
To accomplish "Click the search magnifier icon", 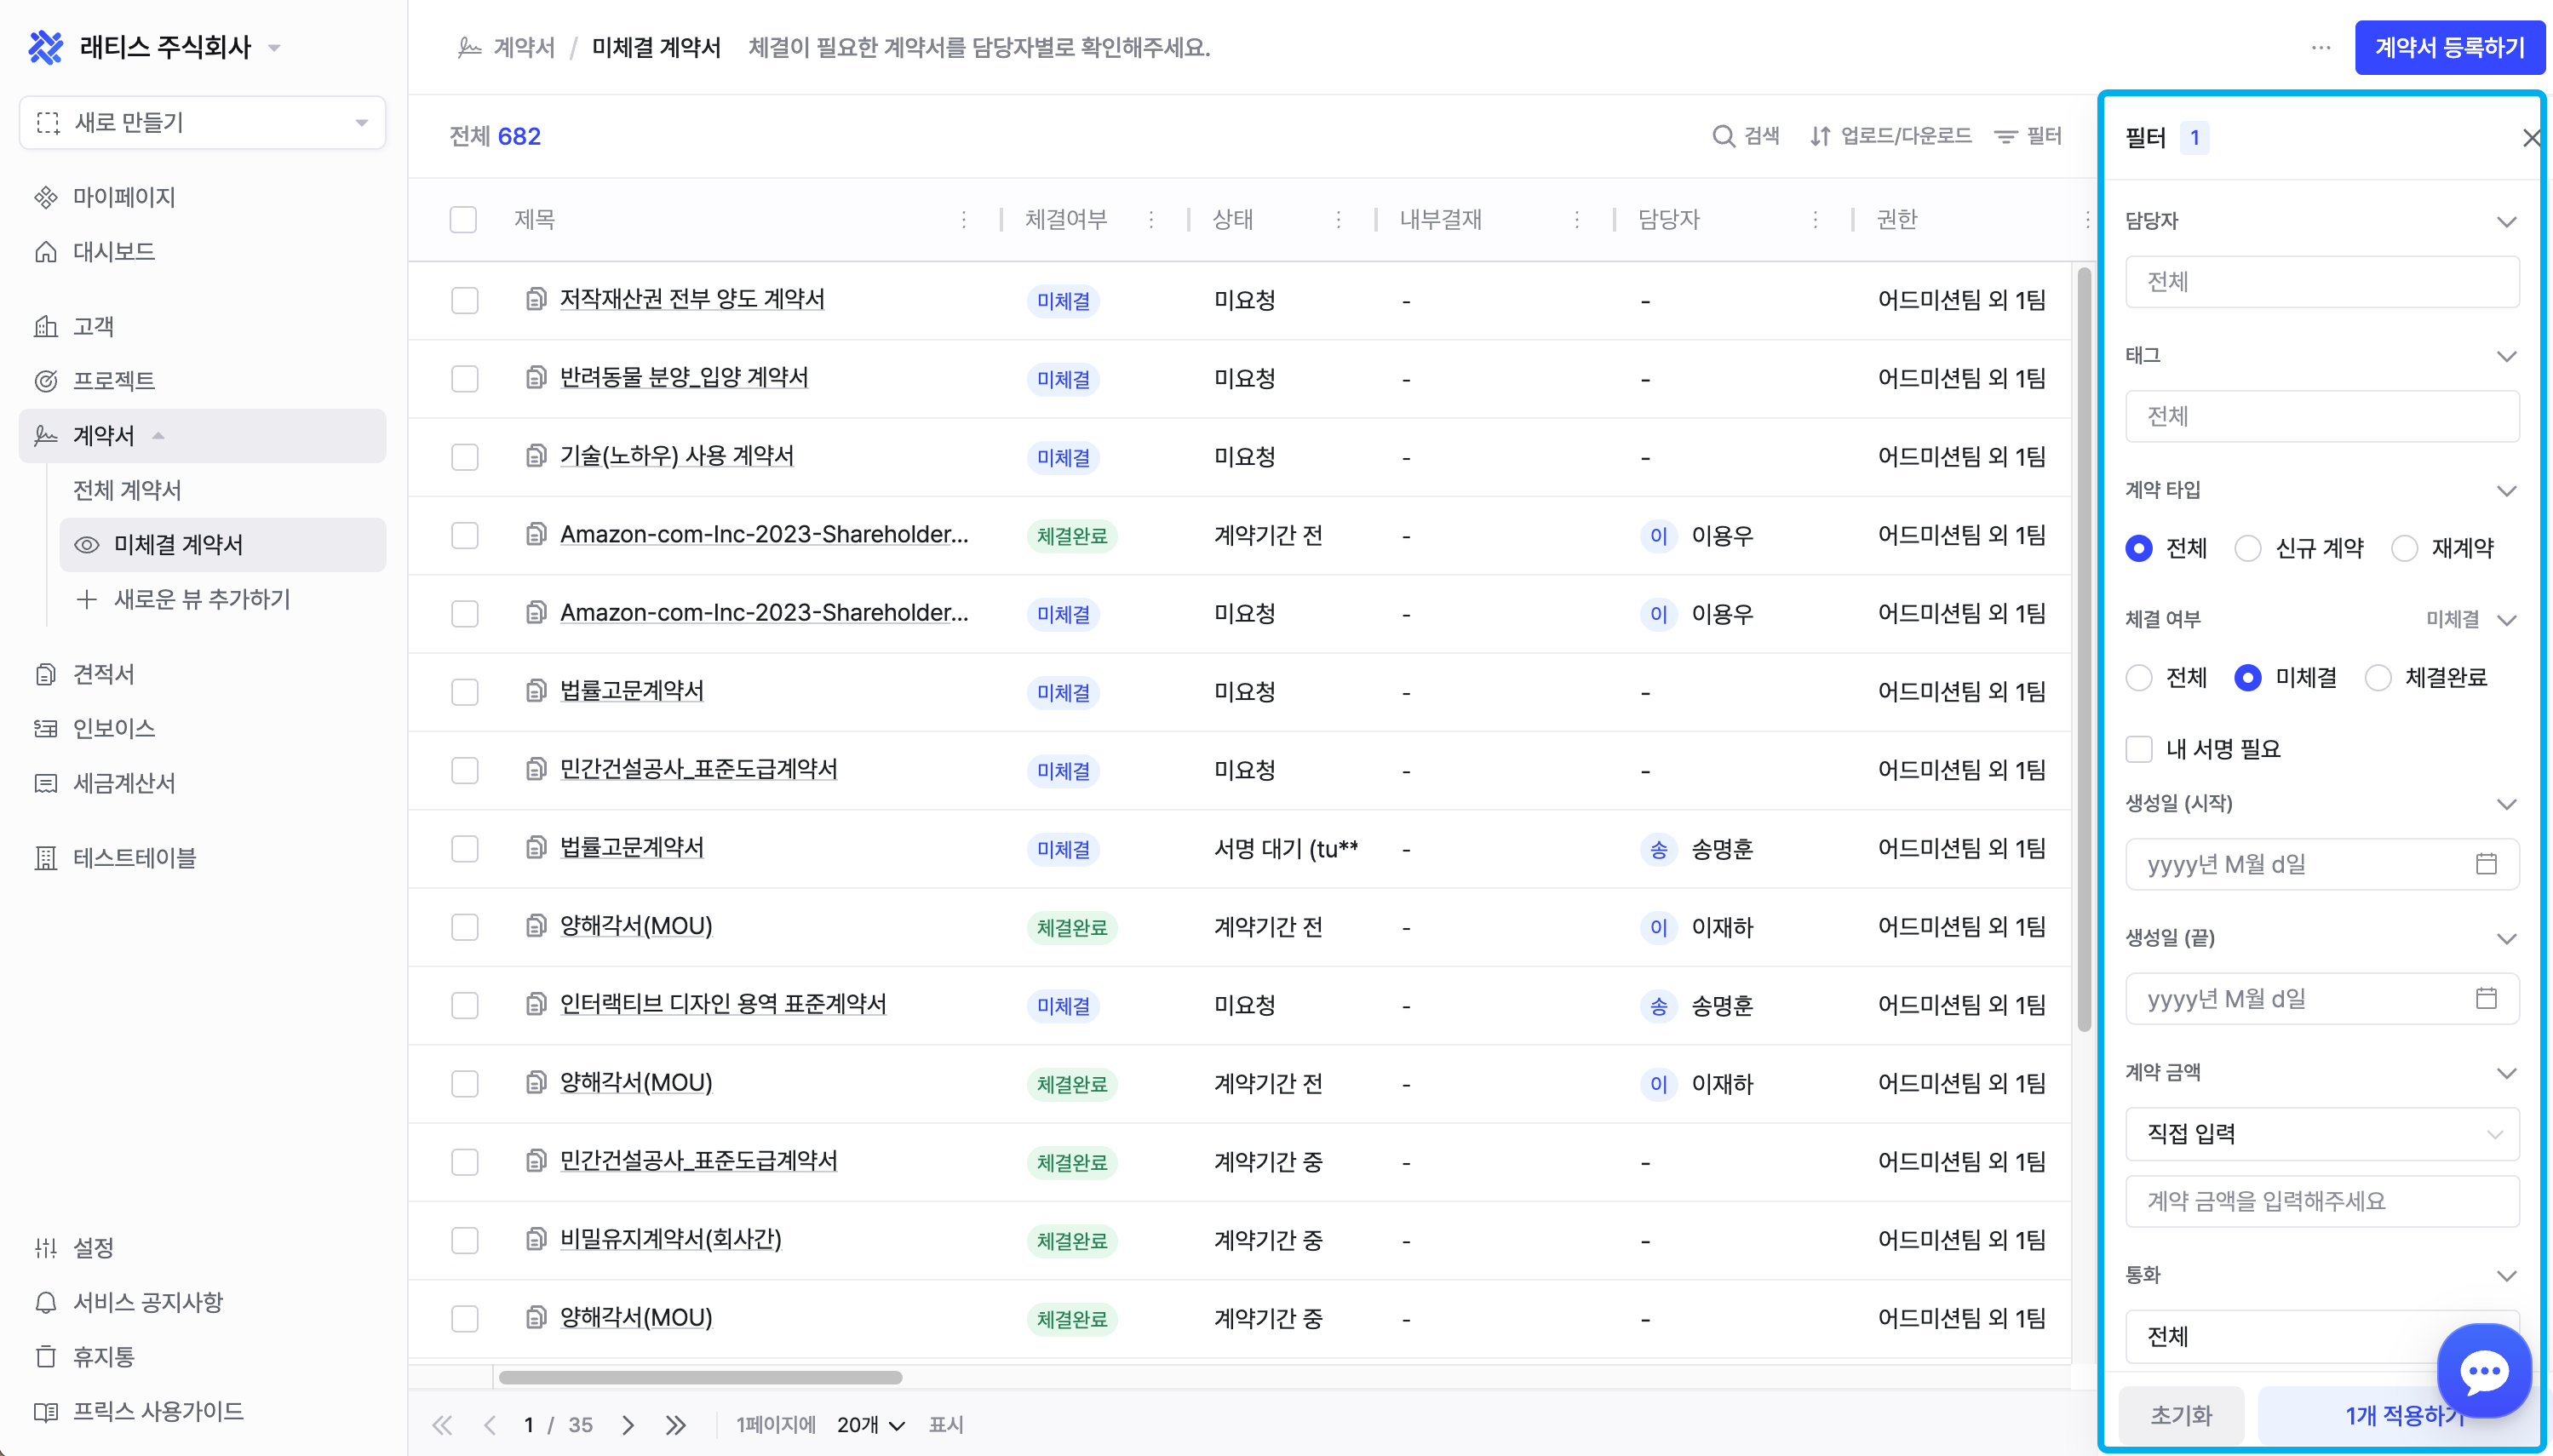I will tap(1722, 136).
